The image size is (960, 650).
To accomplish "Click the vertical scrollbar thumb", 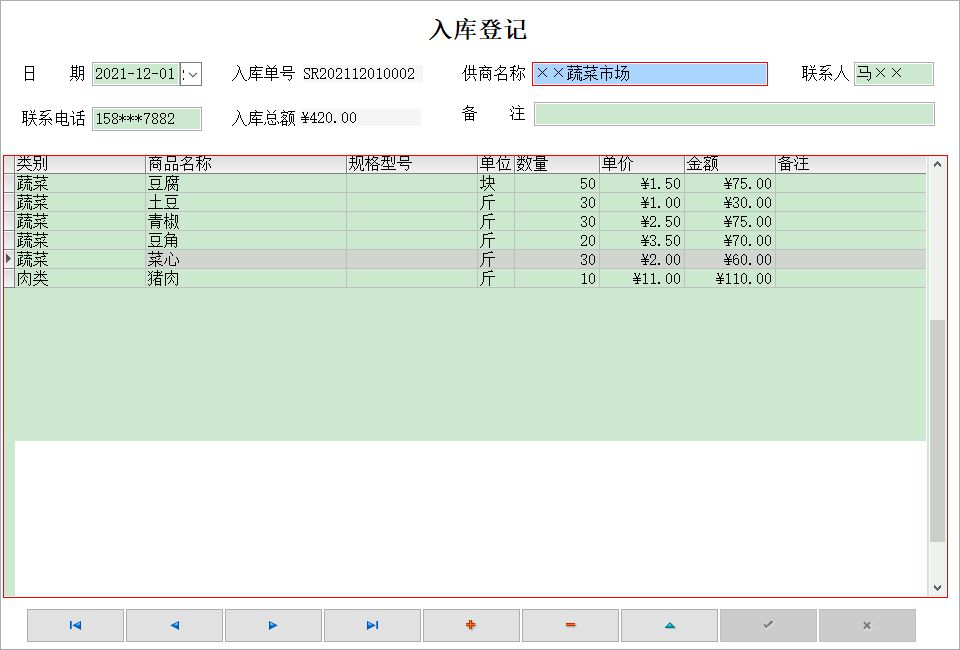I will (x=937, y=431).
